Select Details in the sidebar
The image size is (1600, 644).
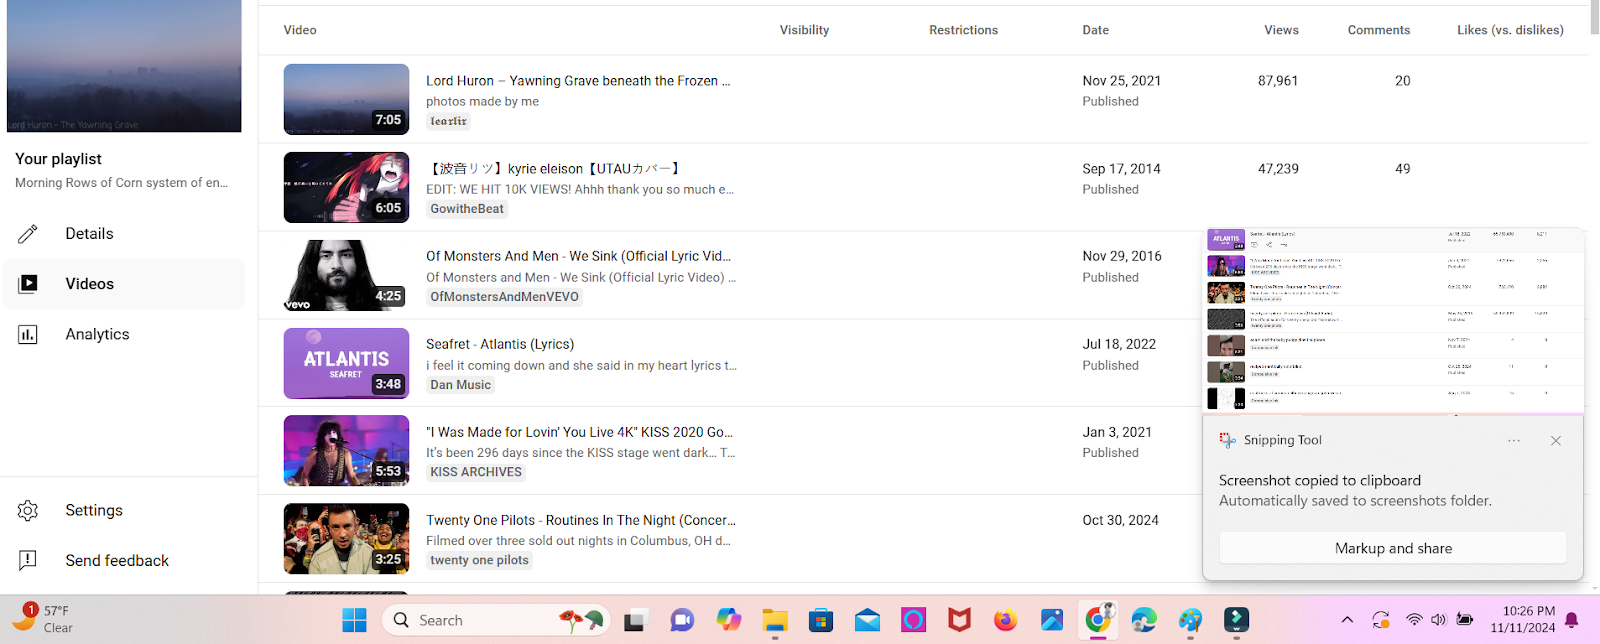89,234
